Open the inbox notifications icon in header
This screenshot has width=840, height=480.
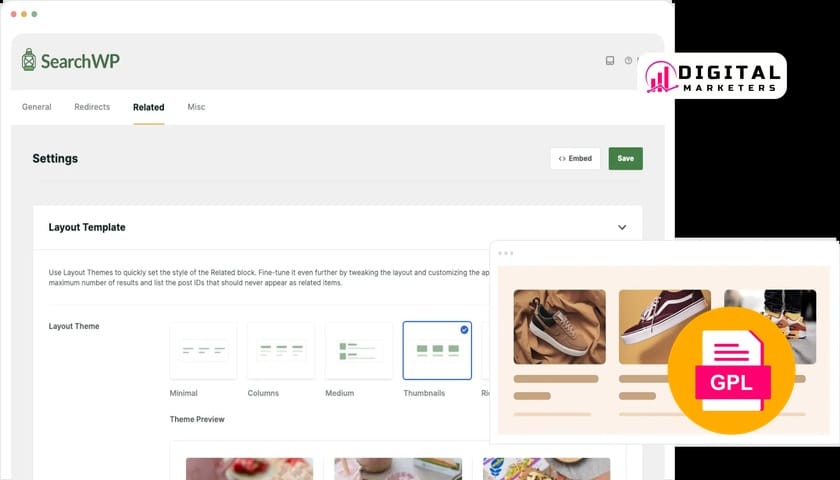pyautogui.click(x=610, y=61)
